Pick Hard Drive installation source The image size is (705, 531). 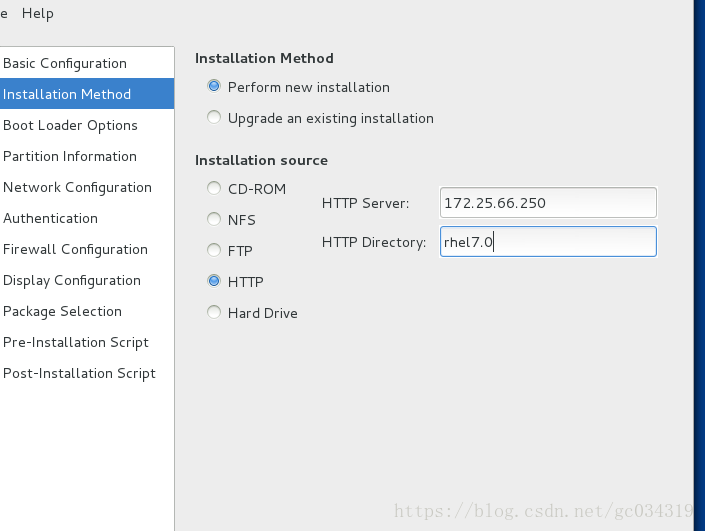(x=214, y=313)
